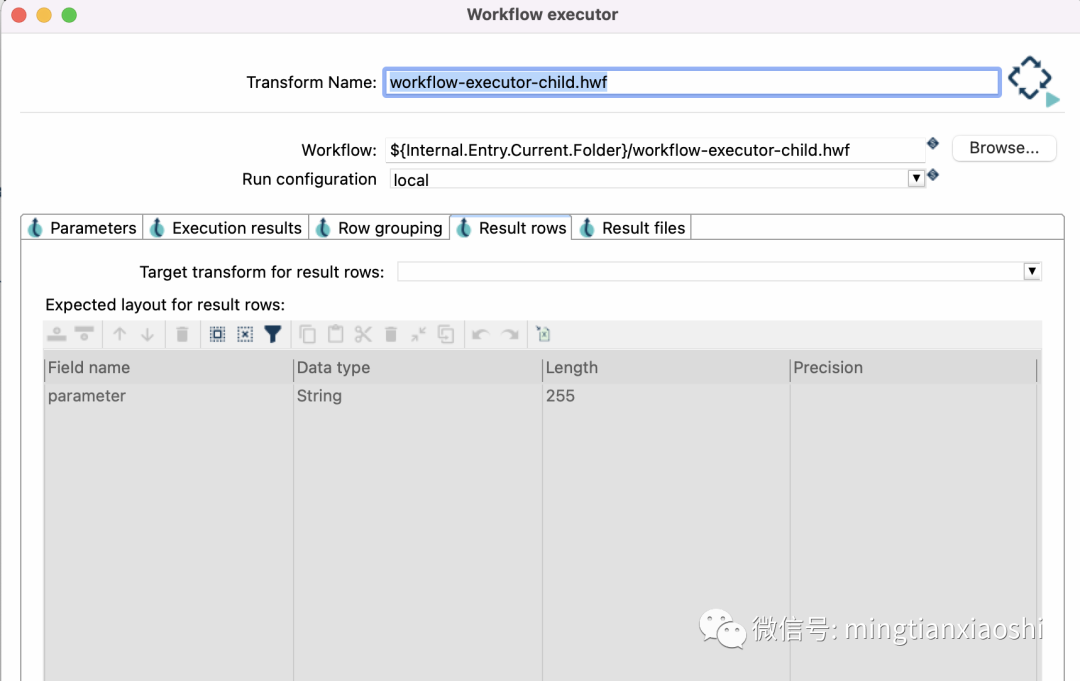Click the insert row after icon
The height and width of the screenshot is (681, 1080).
click(x=84, y=335)
